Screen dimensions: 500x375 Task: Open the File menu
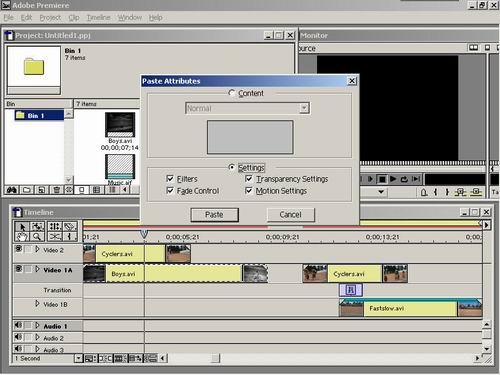coord(9,17)
